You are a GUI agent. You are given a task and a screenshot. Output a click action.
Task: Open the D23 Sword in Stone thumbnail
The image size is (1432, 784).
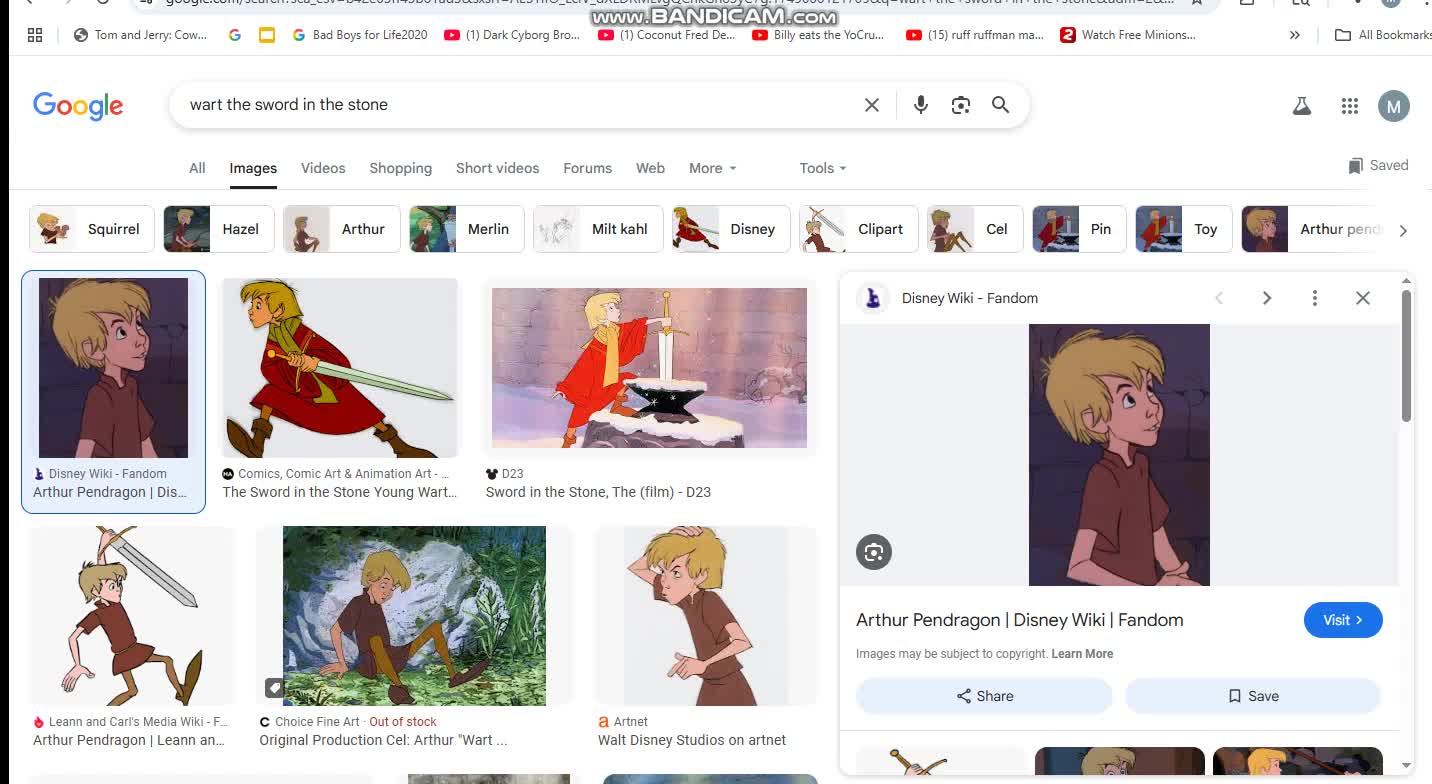coord(649,368)
